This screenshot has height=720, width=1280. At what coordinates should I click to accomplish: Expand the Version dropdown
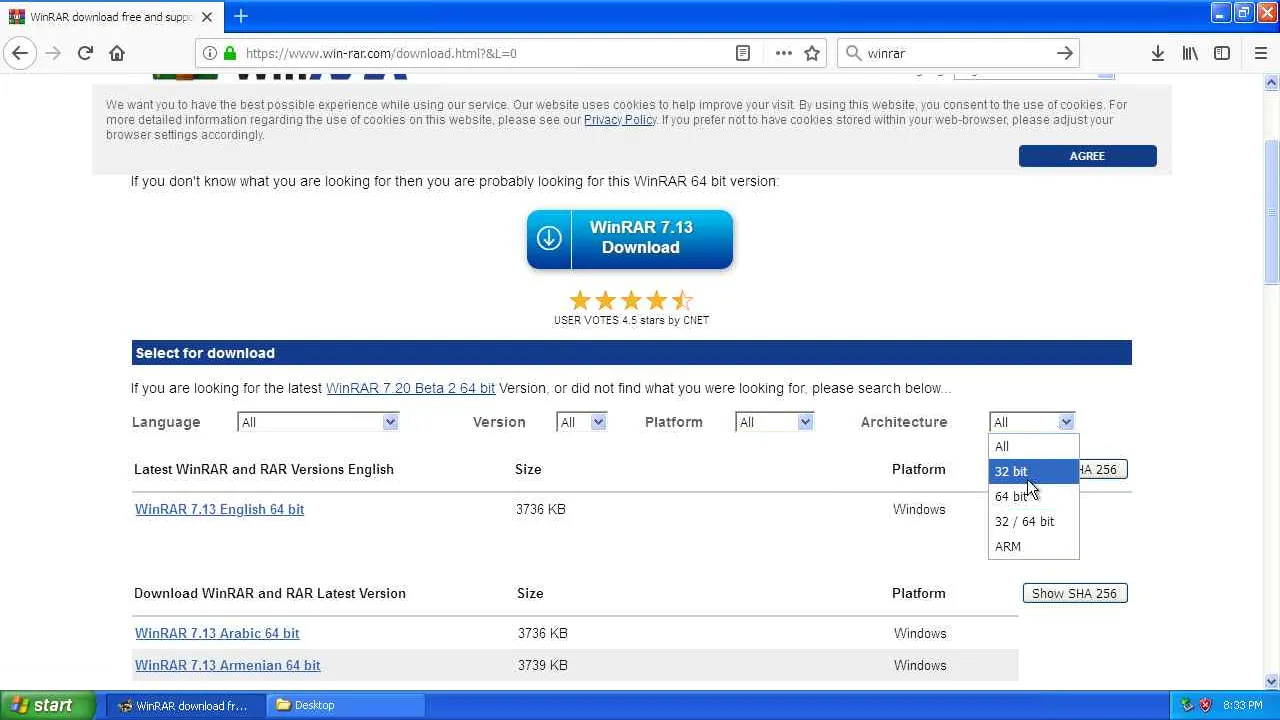click(581, 422)
